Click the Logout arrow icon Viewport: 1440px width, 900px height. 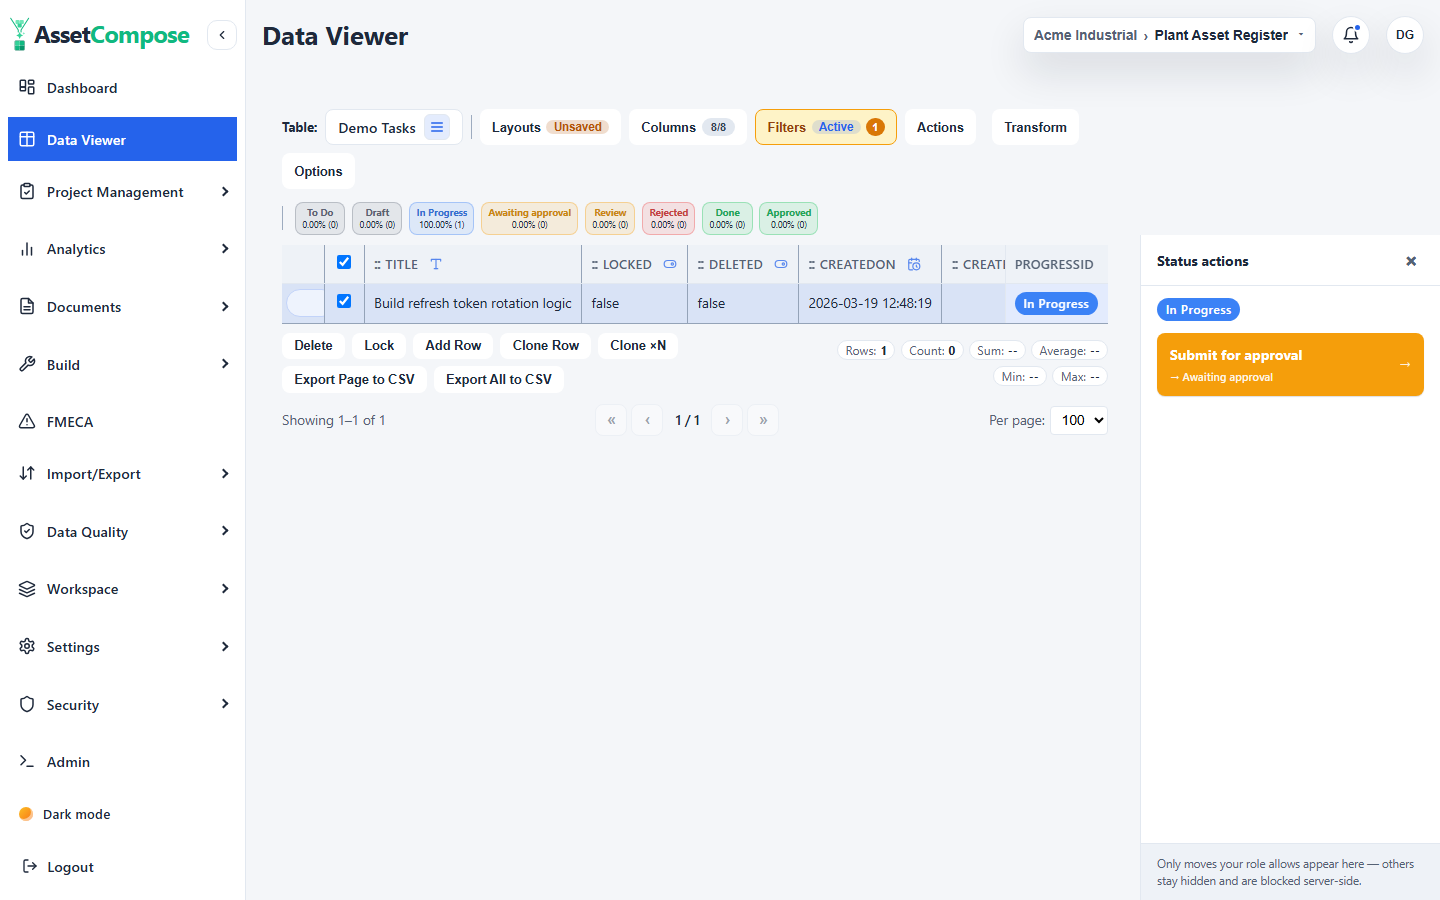pos(30,866)
